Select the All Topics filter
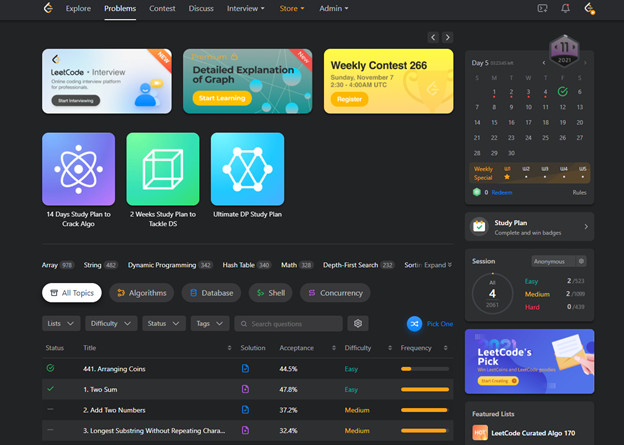The height and width of the screenshot is (445, 624). pos(71,293)
